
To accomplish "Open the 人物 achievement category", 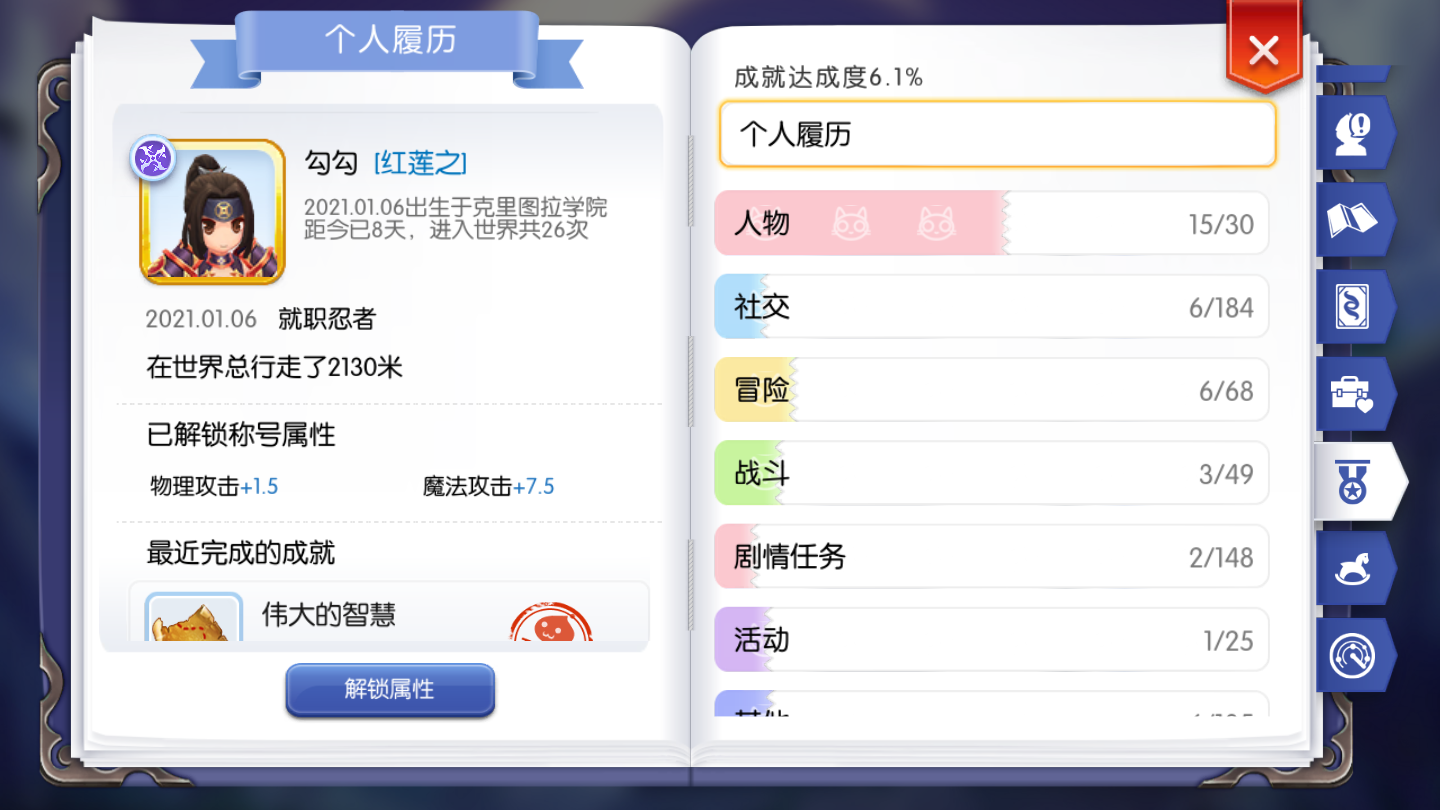I will coord(991,223).
